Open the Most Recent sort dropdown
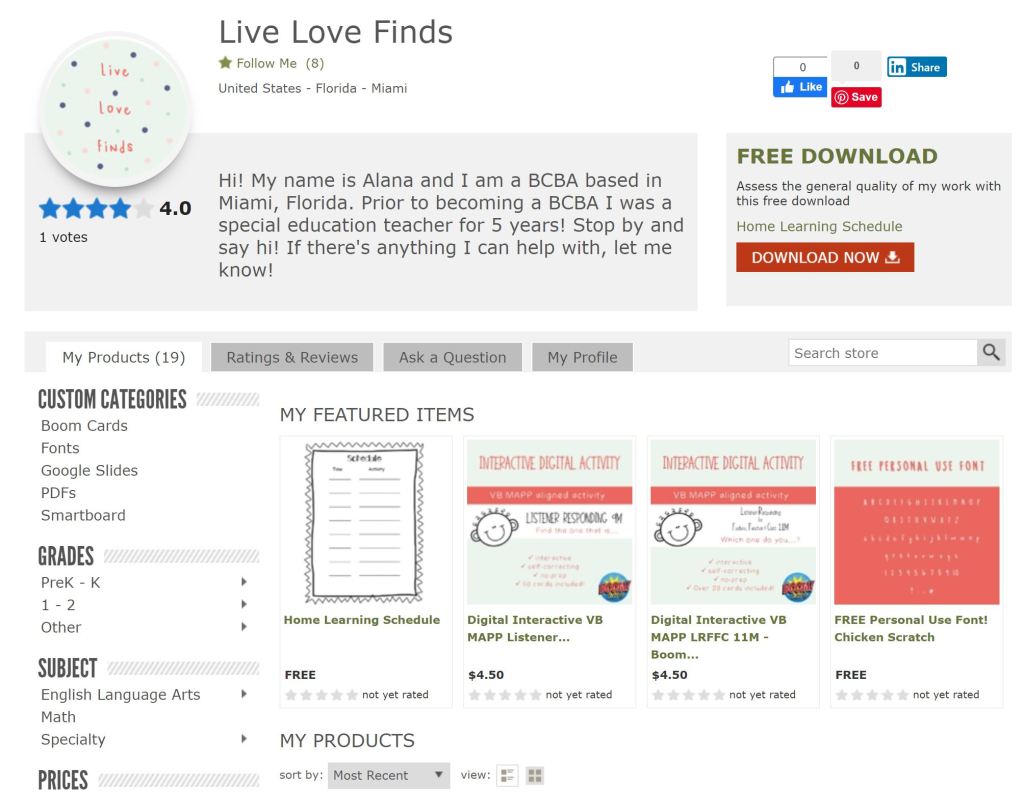Screen dimensions: 1024x792 click(x=389, y=775)
